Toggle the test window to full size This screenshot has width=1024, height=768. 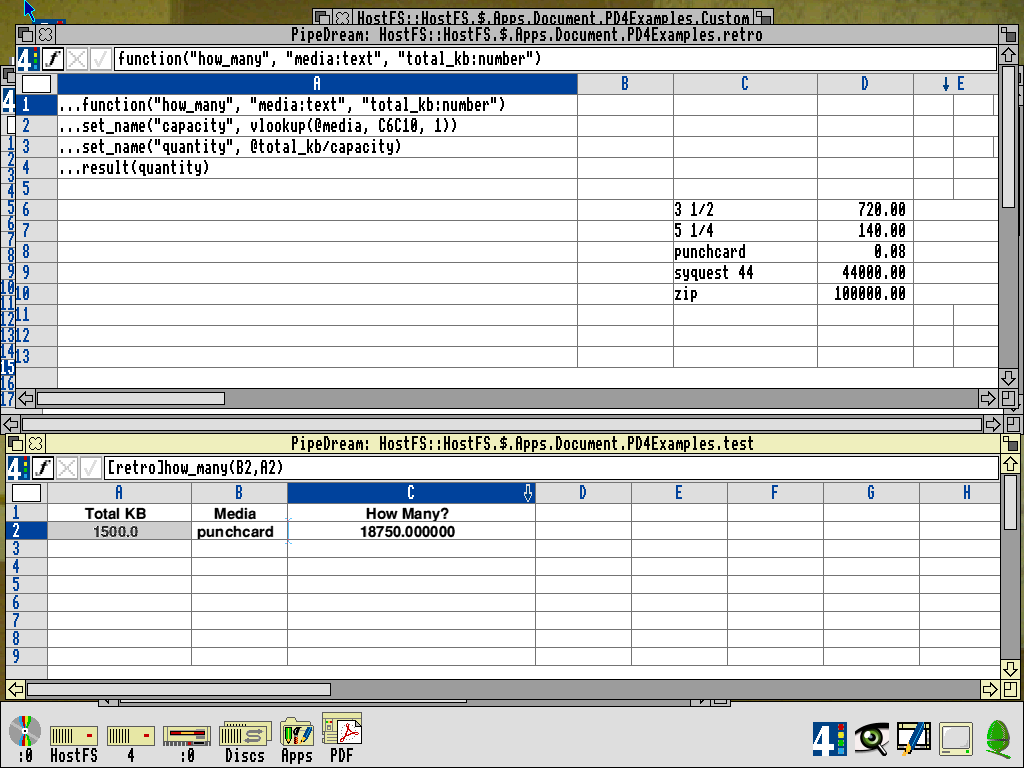[1010, 443]
